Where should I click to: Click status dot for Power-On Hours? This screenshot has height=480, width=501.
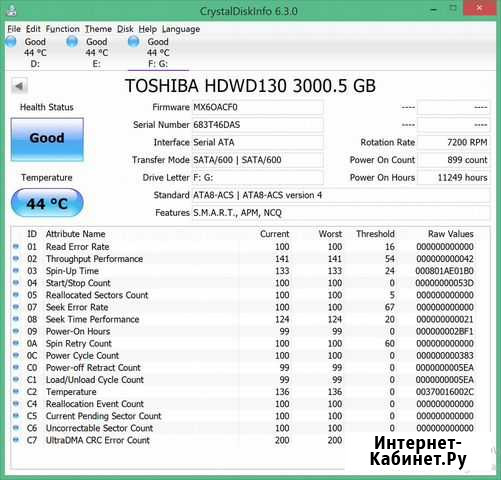(x=16, y=331)
